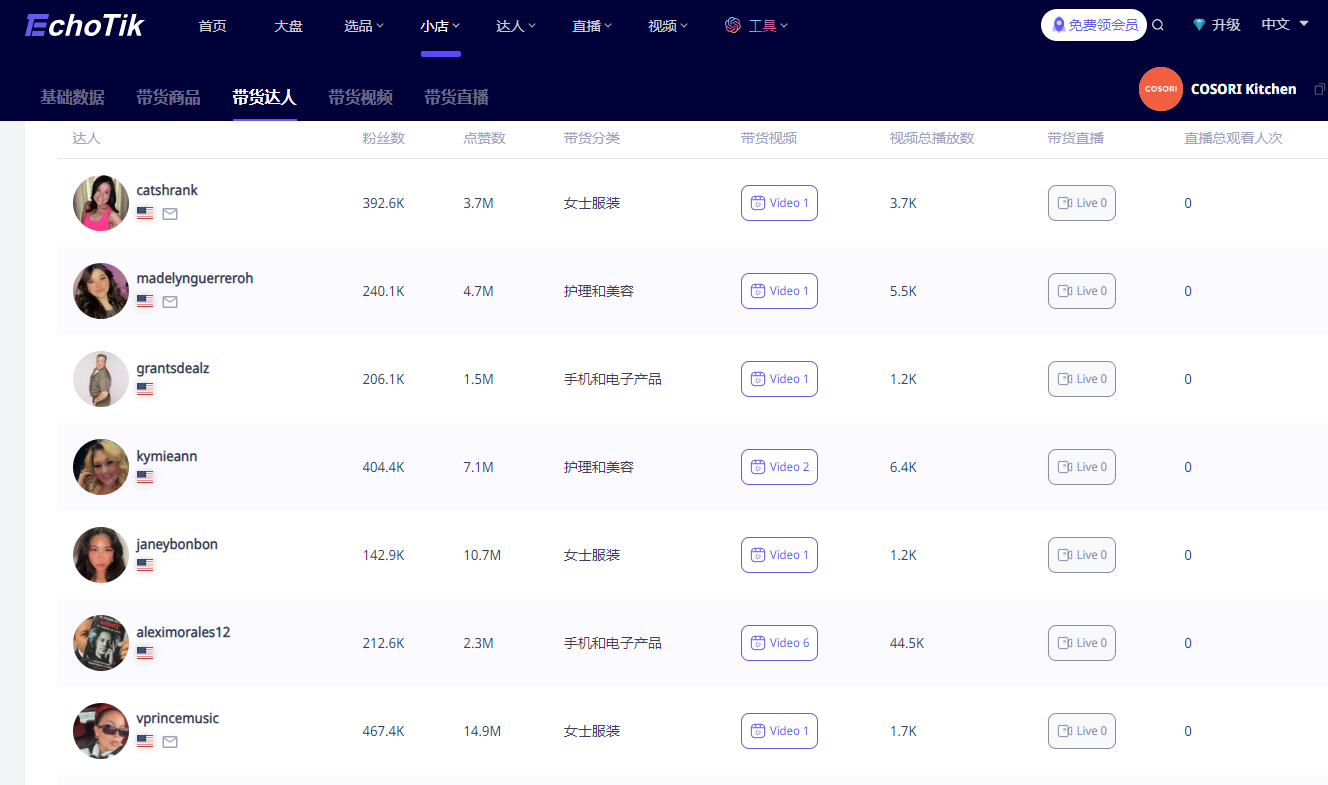The width and height of the screenshot is (1328, 785).
Task: Click the copy icon beside COSORI Kitchen
Action: click(1319, 90)
